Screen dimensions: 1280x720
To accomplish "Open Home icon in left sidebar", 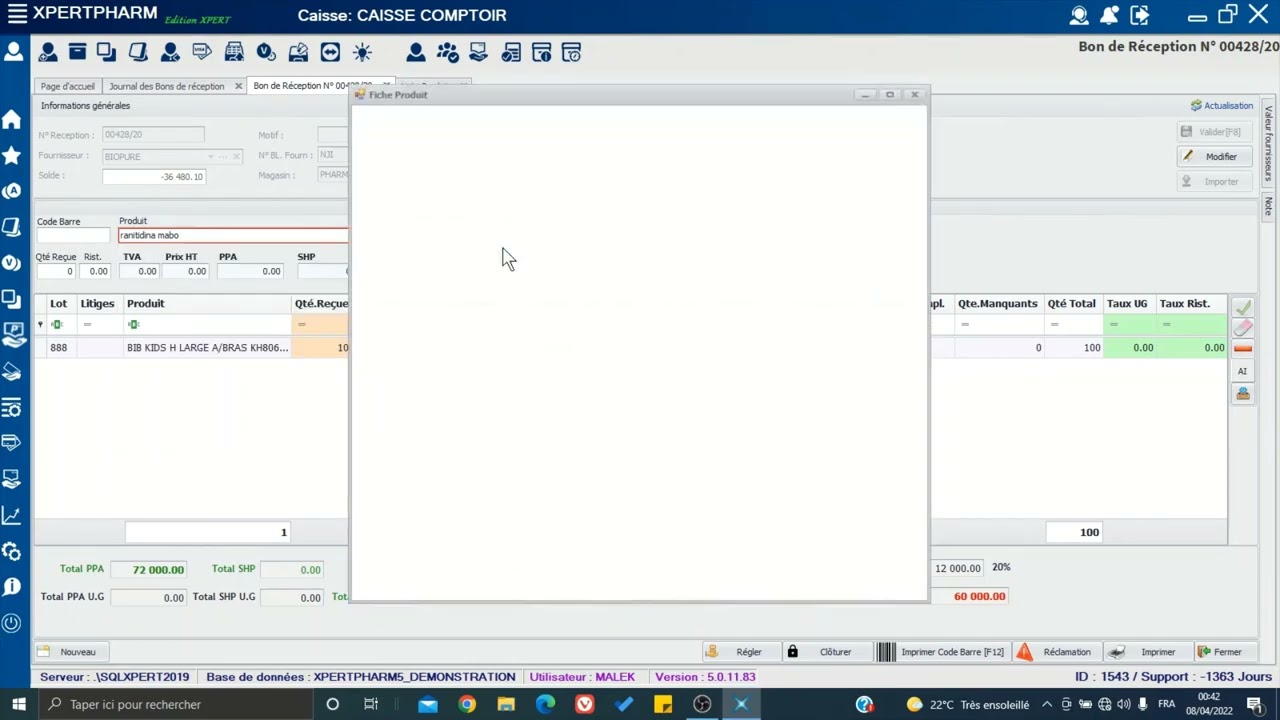I will (12, 120).
